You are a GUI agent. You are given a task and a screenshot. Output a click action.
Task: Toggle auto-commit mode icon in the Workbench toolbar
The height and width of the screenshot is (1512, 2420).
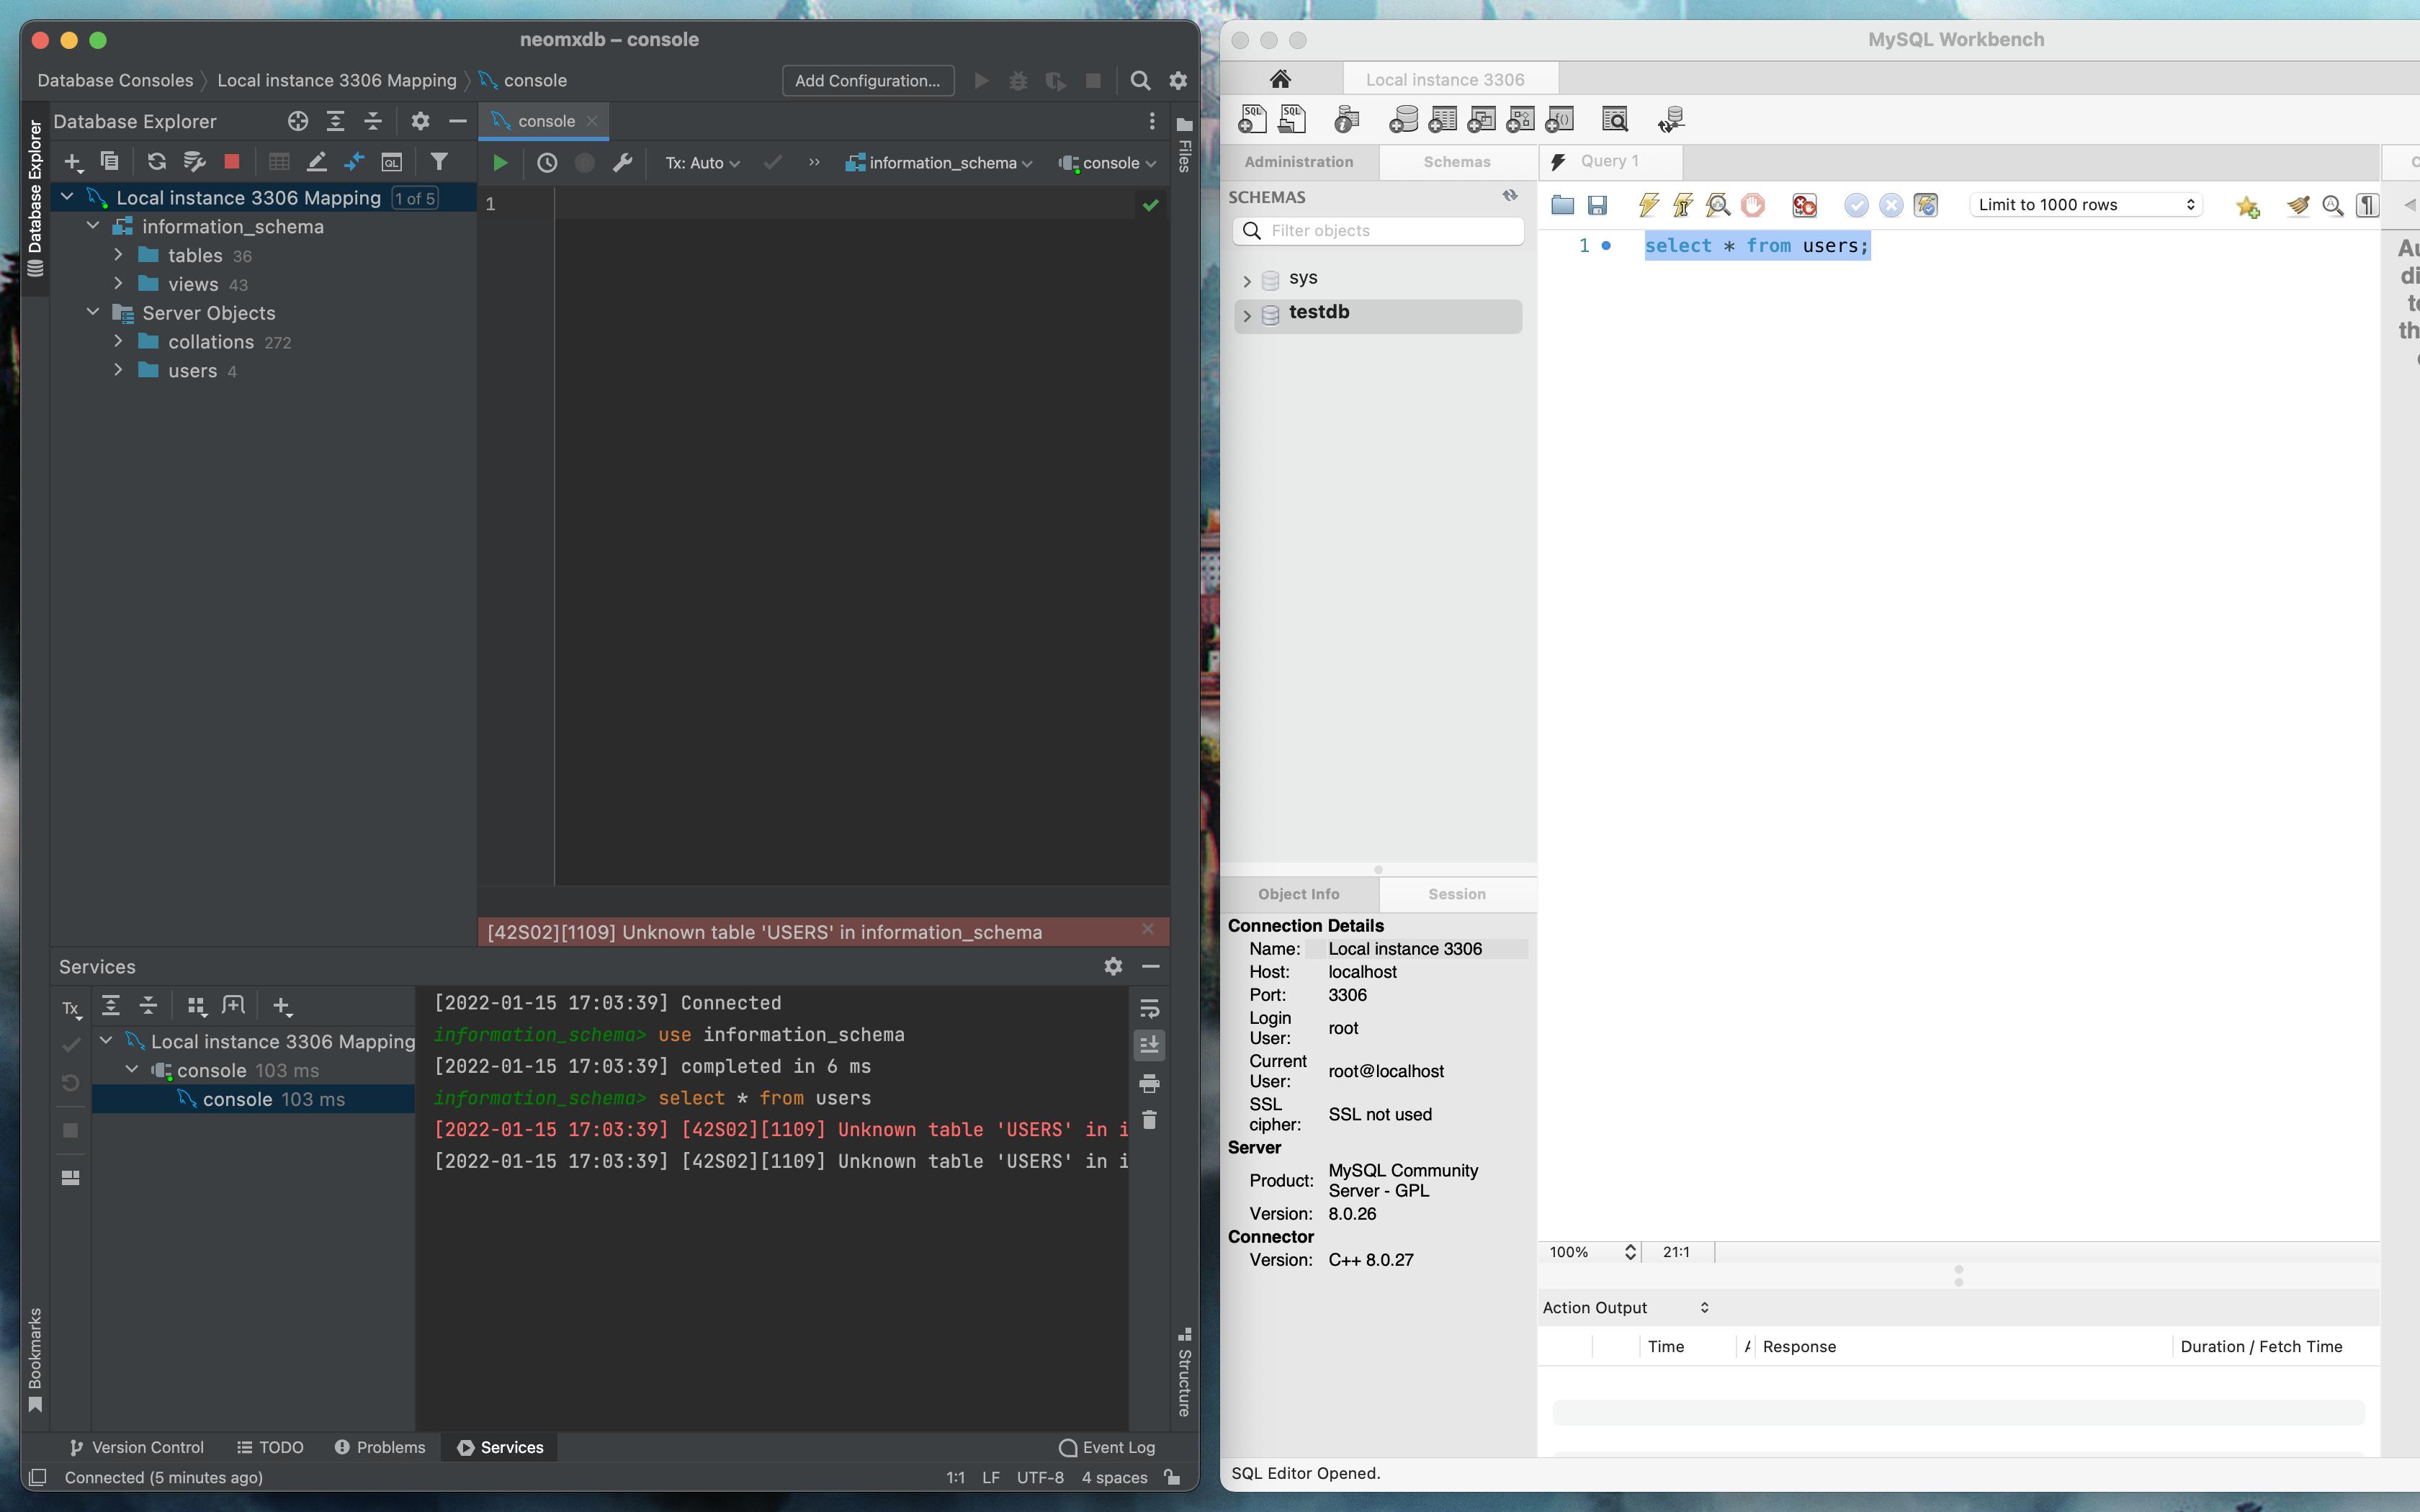coord(1925,205)
